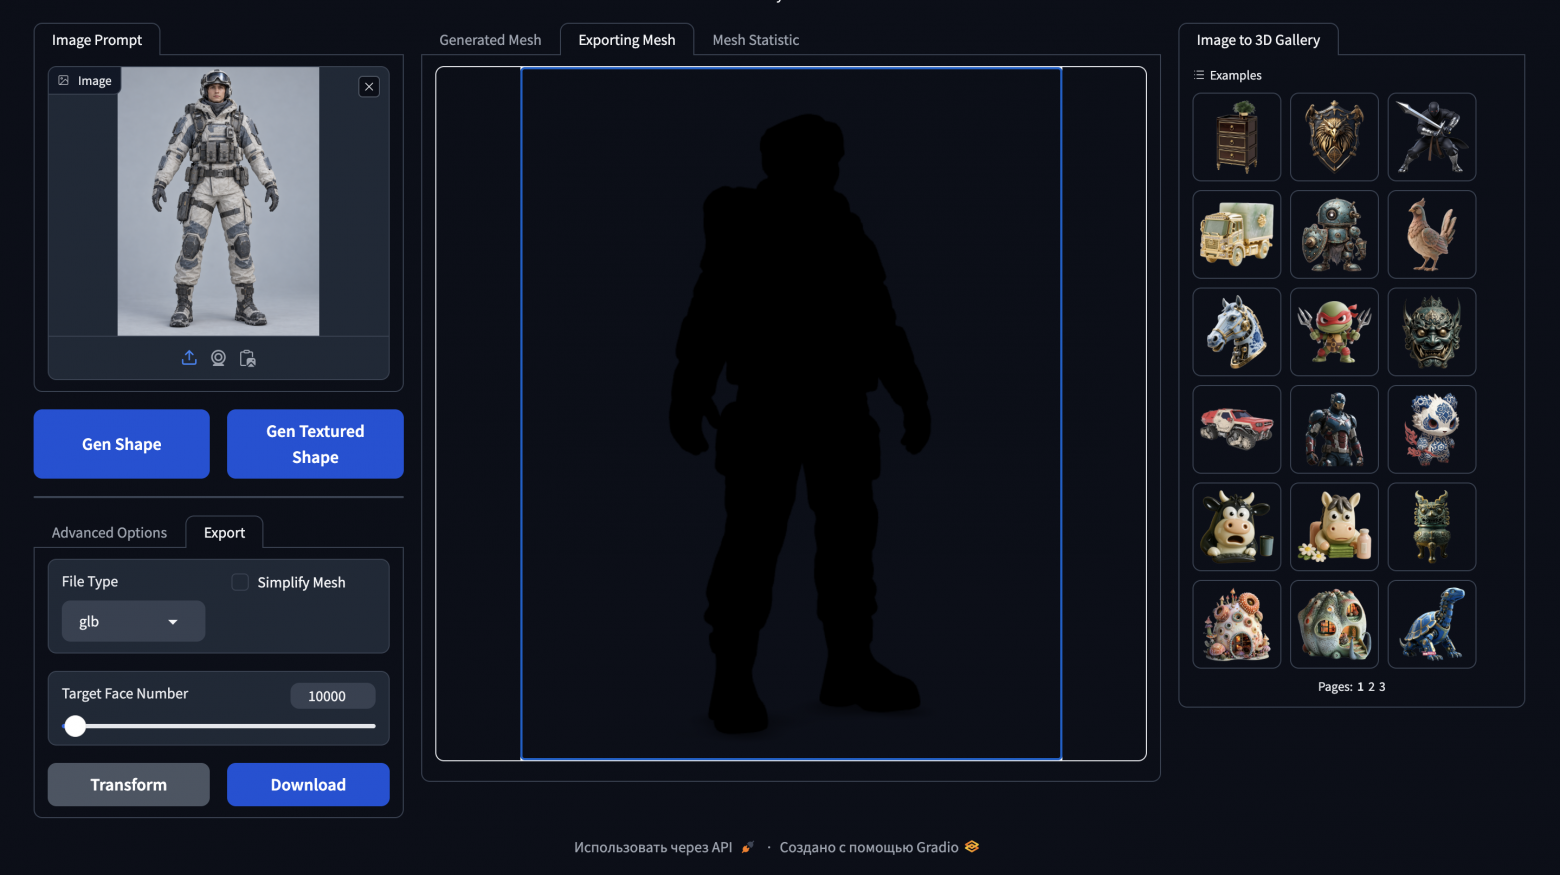Click the Target Face Number slider handle
This screenshot has height=875, width=1560.
click(75, 727)
